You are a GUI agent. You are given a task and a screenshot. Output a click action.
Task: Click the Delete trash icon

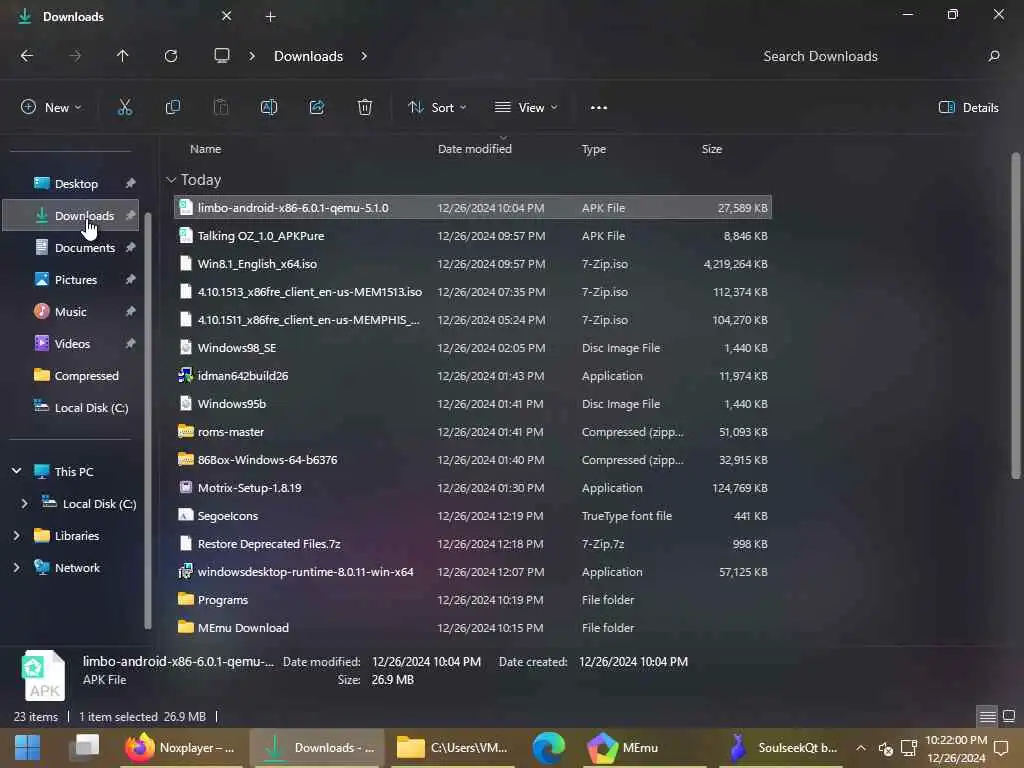coord(364,107)
